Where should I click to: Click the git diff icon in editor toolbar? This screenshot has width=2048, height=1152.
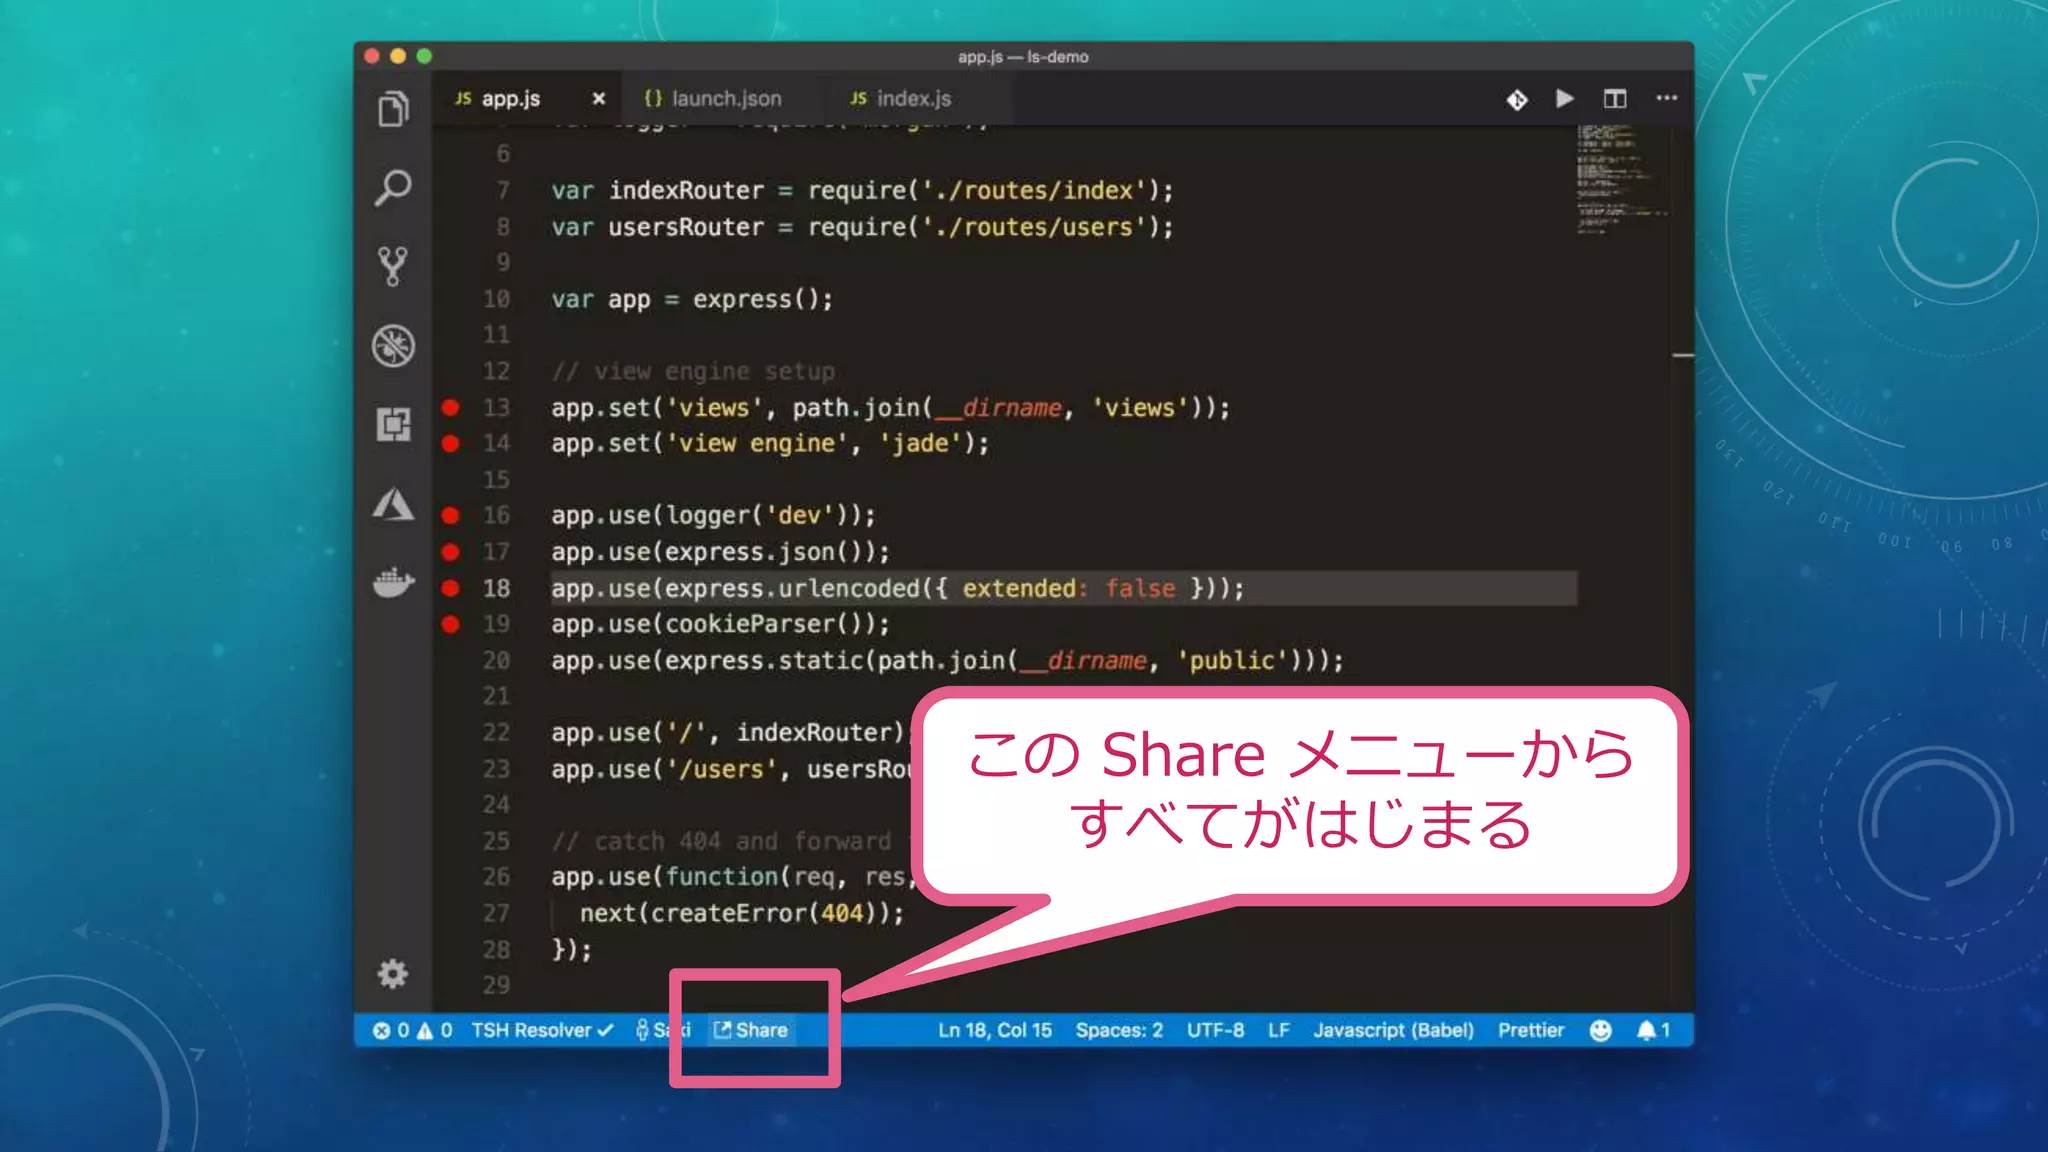(x=1517, y=99)
